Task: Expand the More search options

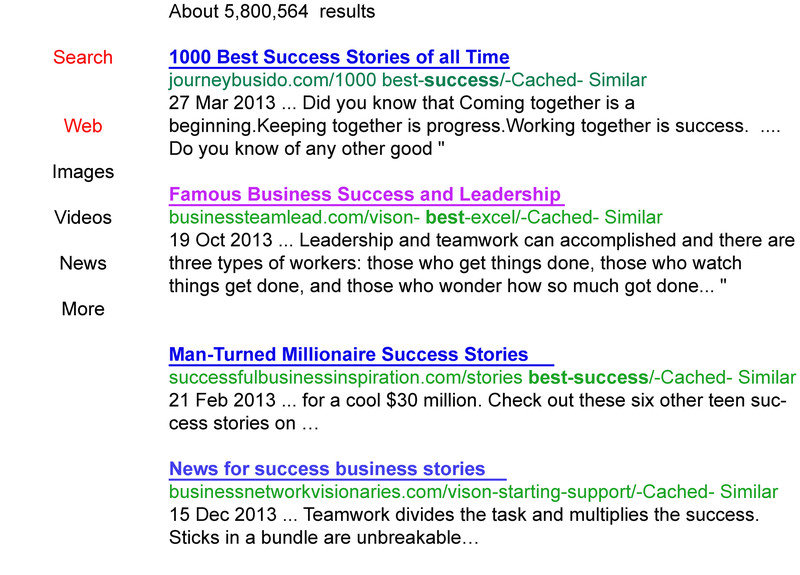Action: 83,309
